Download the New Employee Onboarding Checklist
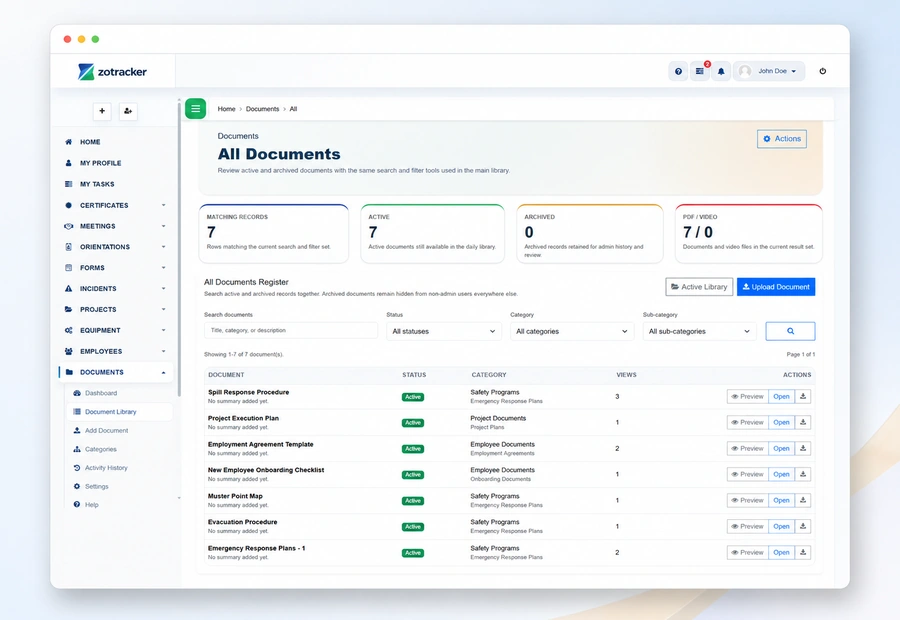Screen dimensions: 900x620 coord(803,474)
